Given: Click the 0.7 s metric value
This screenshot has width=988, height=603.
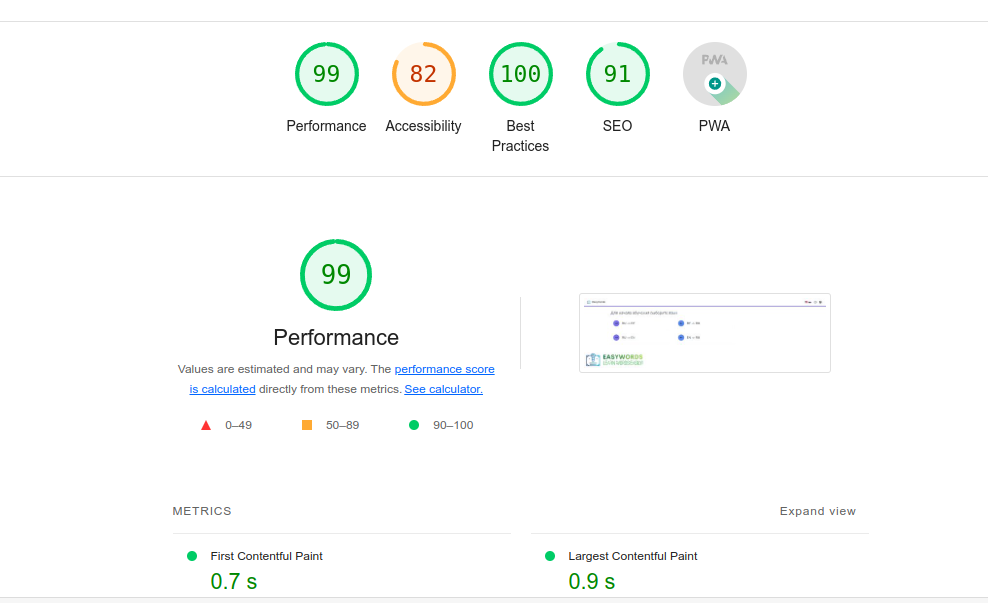Looking at the screenshot, I should point(234,581).
